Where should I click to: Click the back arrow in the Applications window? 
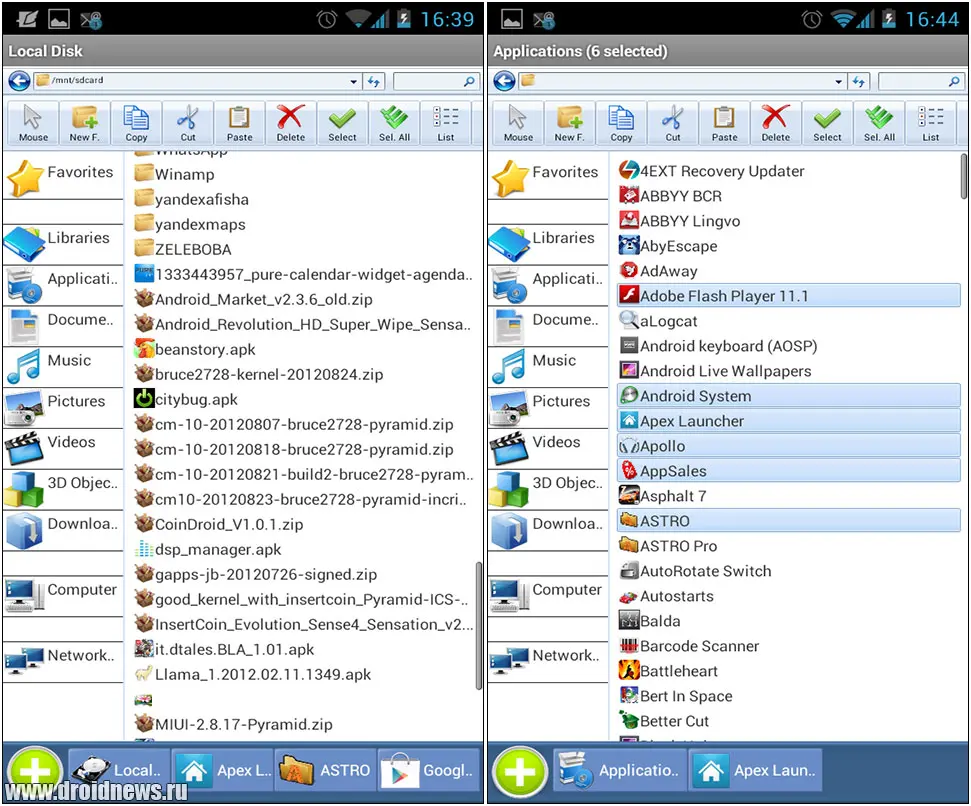tap(504, 81)
